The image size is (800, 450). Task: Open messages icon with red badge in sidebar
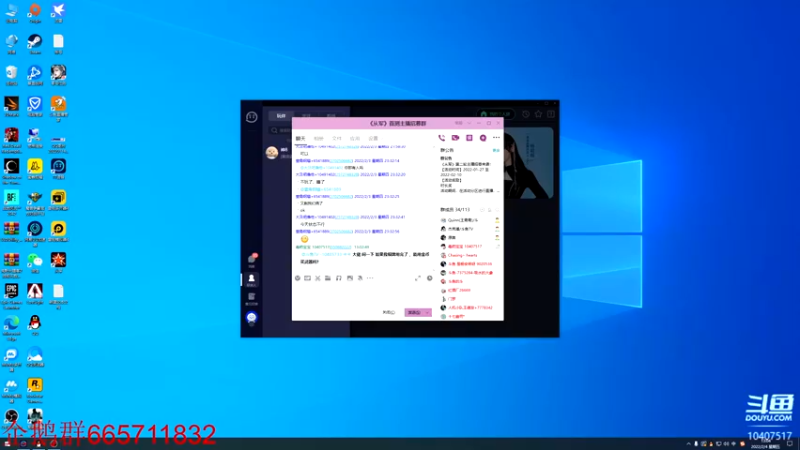[252, 260]
